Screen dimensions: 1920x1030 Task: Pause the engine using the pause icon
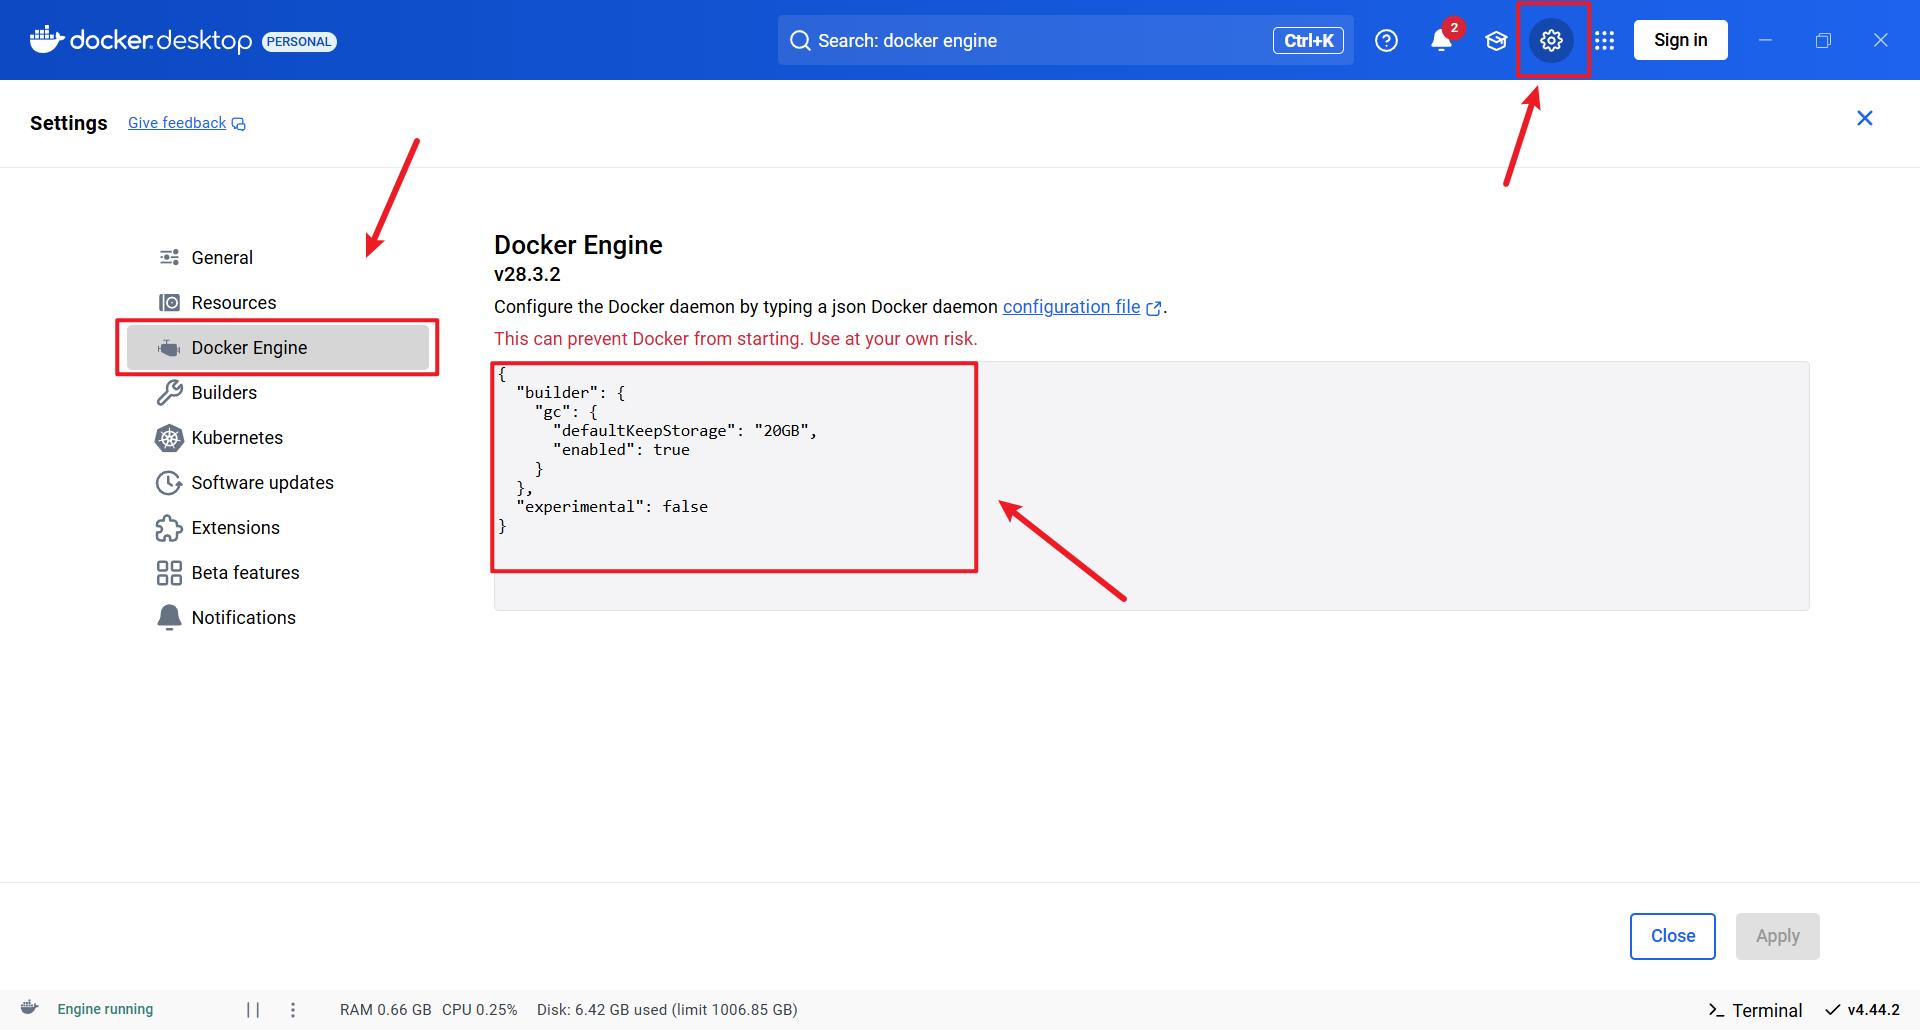point(253,1009)
